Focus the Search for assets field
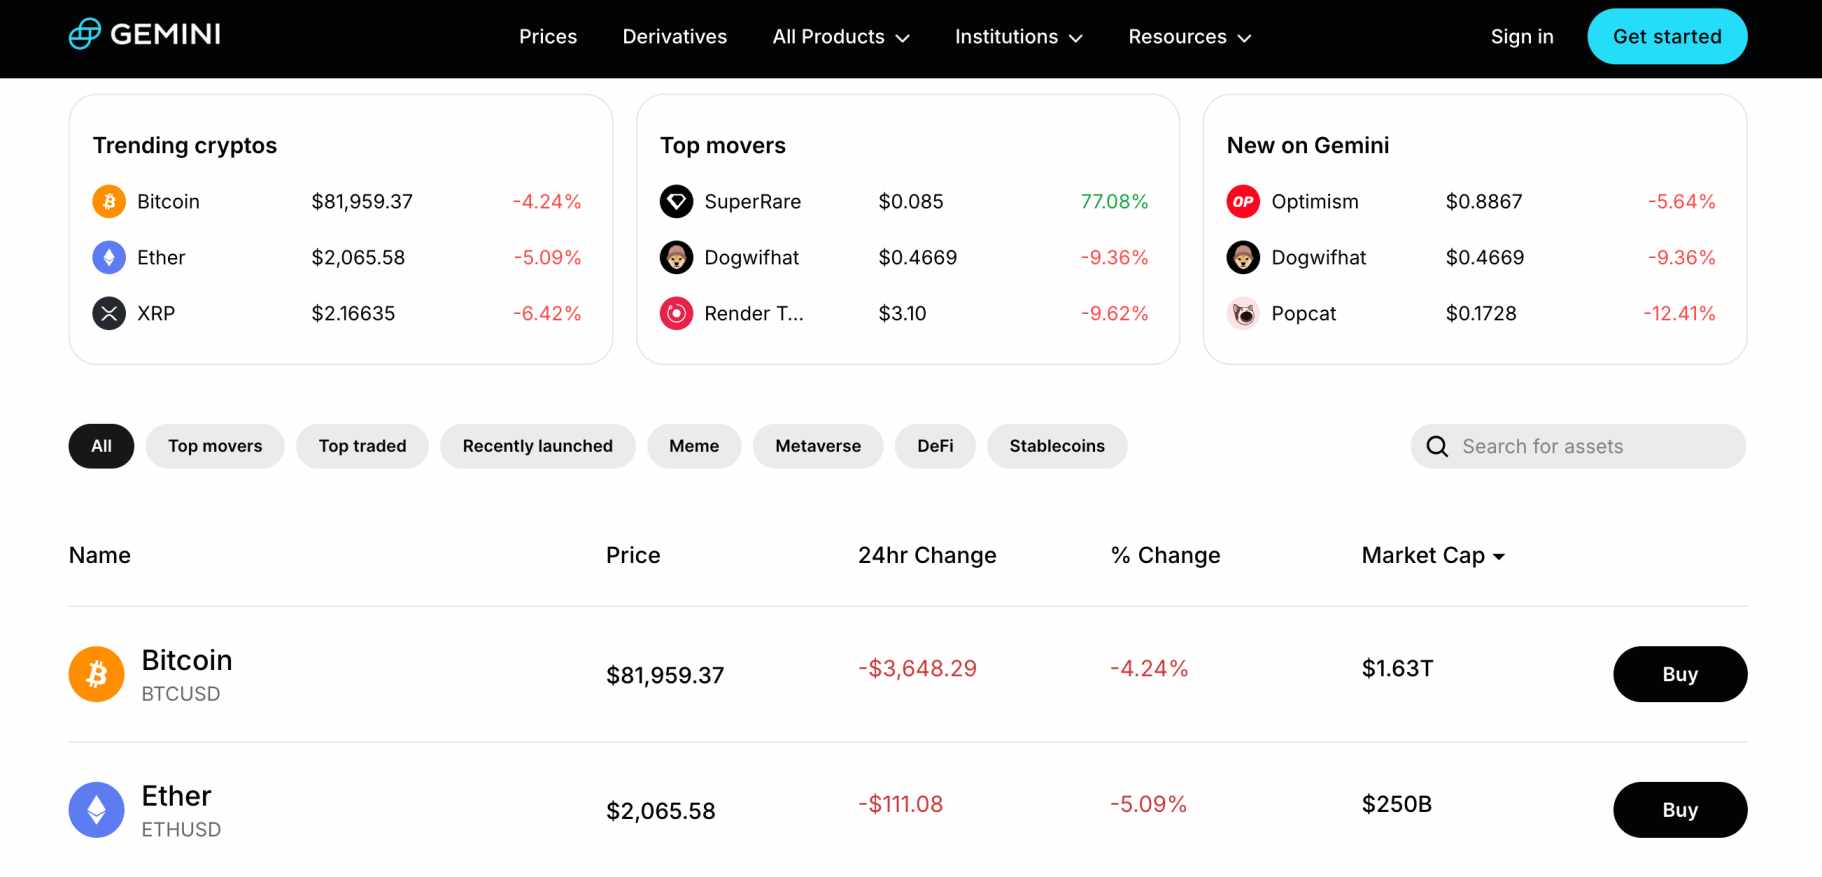1822x877 pixels. point(1578,446)
